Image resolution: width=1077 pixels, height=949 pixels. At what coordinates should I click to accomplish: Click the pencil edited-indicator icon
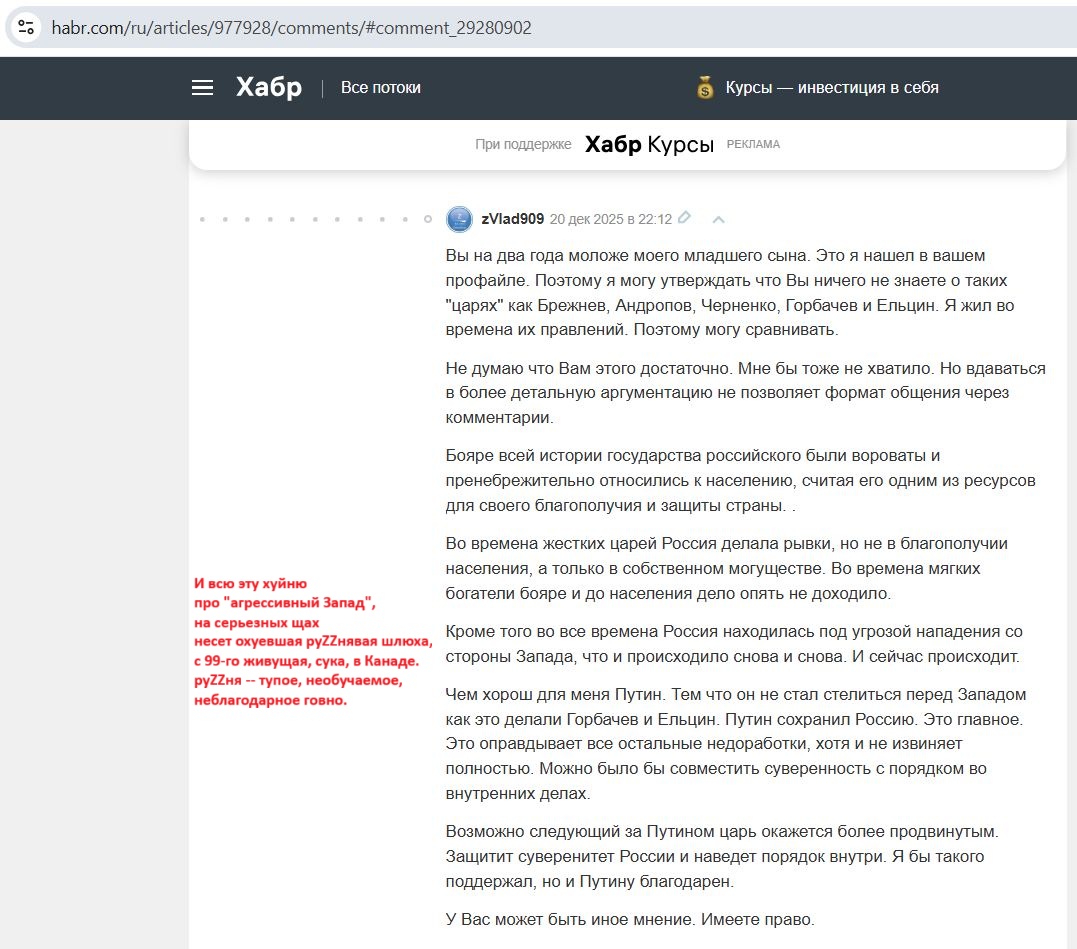(685, 218)
